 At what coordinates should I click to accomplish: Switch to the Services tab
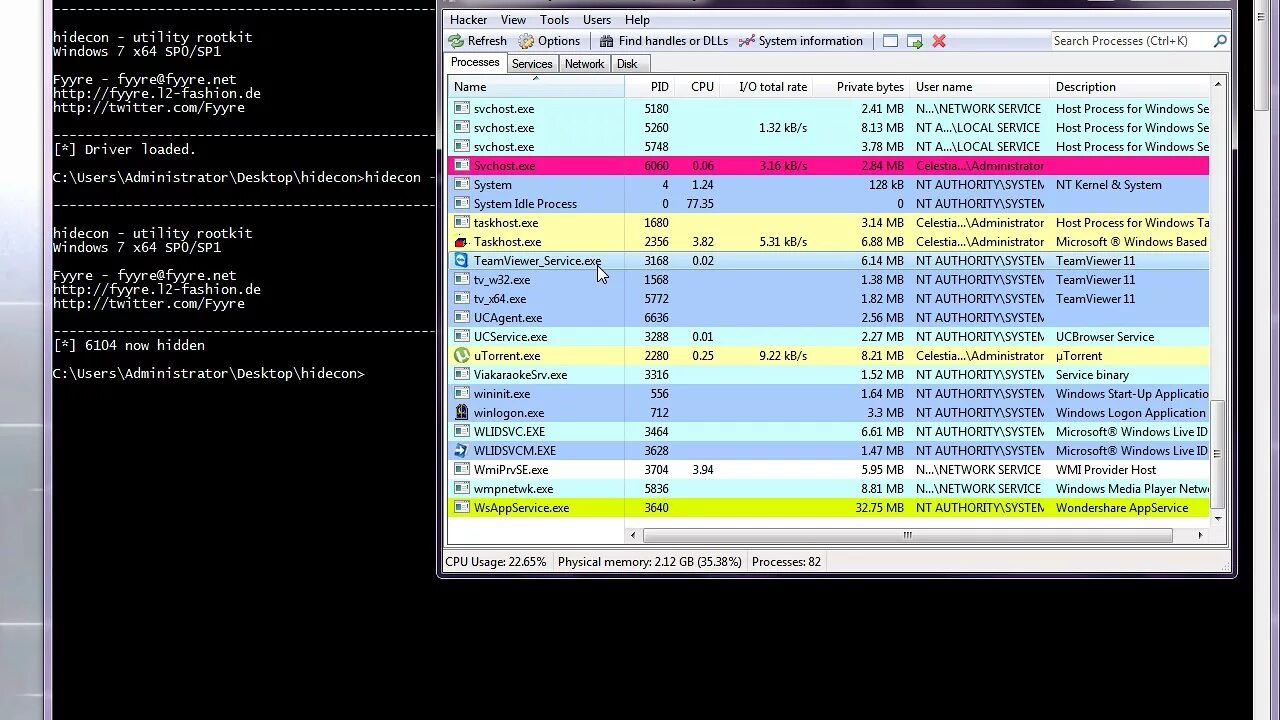click(532, 64)
